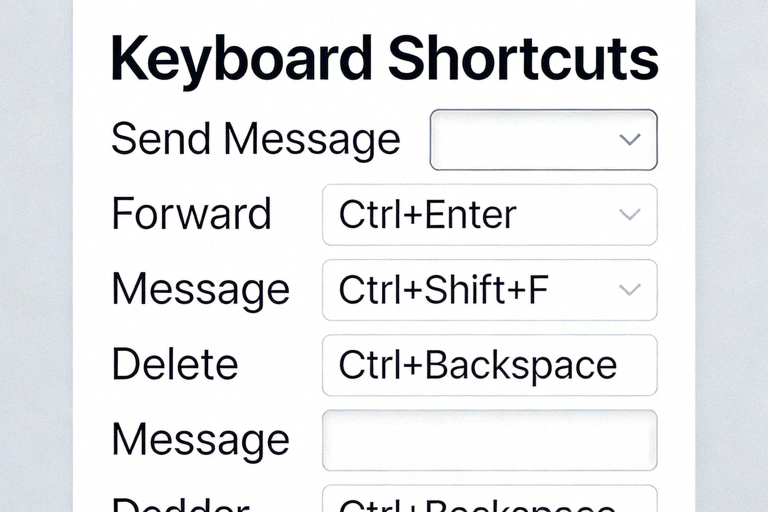Screen dimensions: 768x512
Task: Click the chevron in the Send Message dropdown
Action: (x=629, y=140)
